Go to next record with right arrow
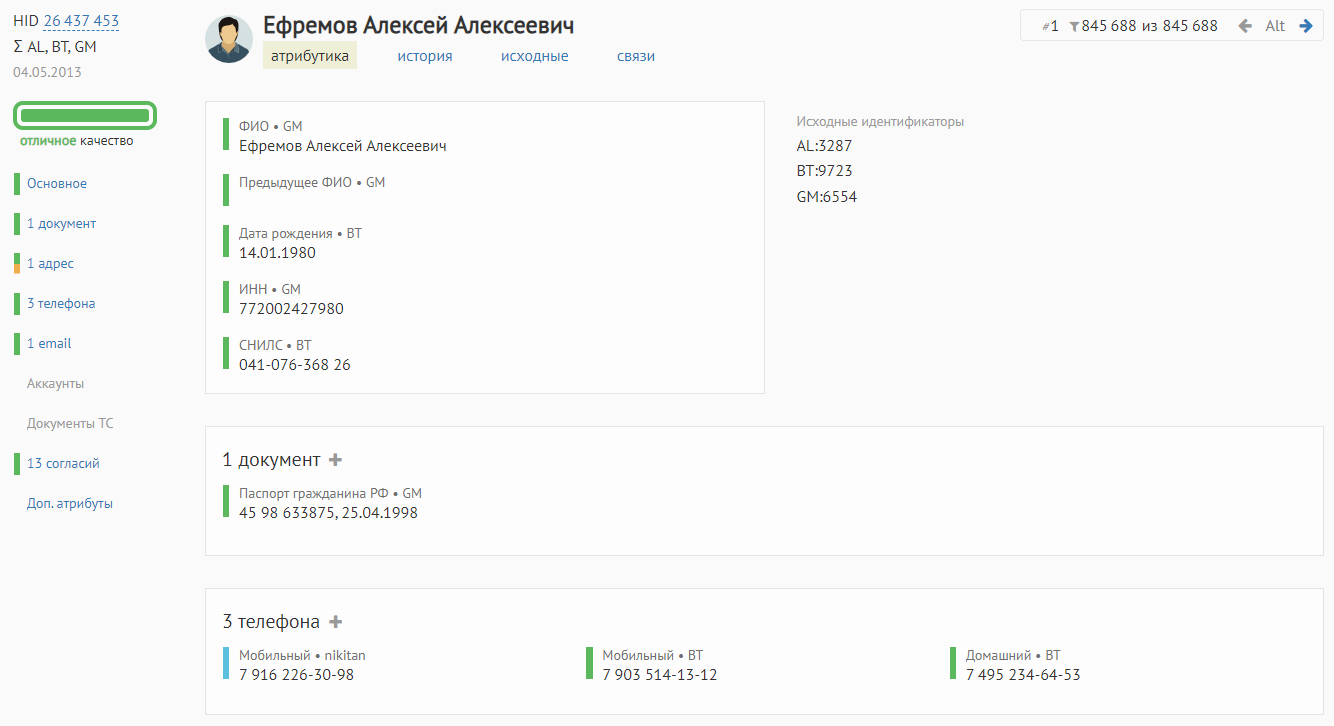The height and width of the screenshot is (726, 1334). click(x=1306, y=26)
